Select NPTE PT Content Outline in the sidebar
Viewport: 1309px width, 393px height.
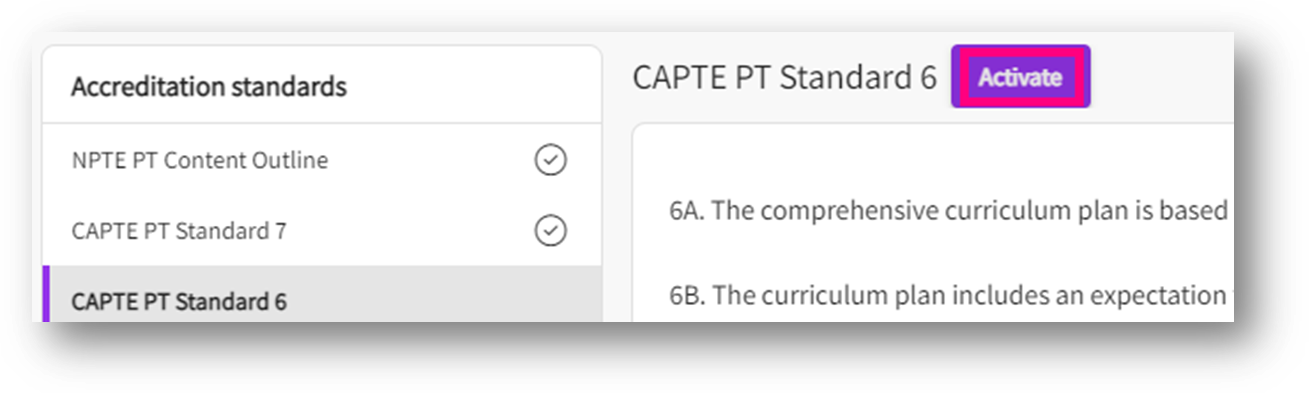pyautogui.click(x=200, y=160)
